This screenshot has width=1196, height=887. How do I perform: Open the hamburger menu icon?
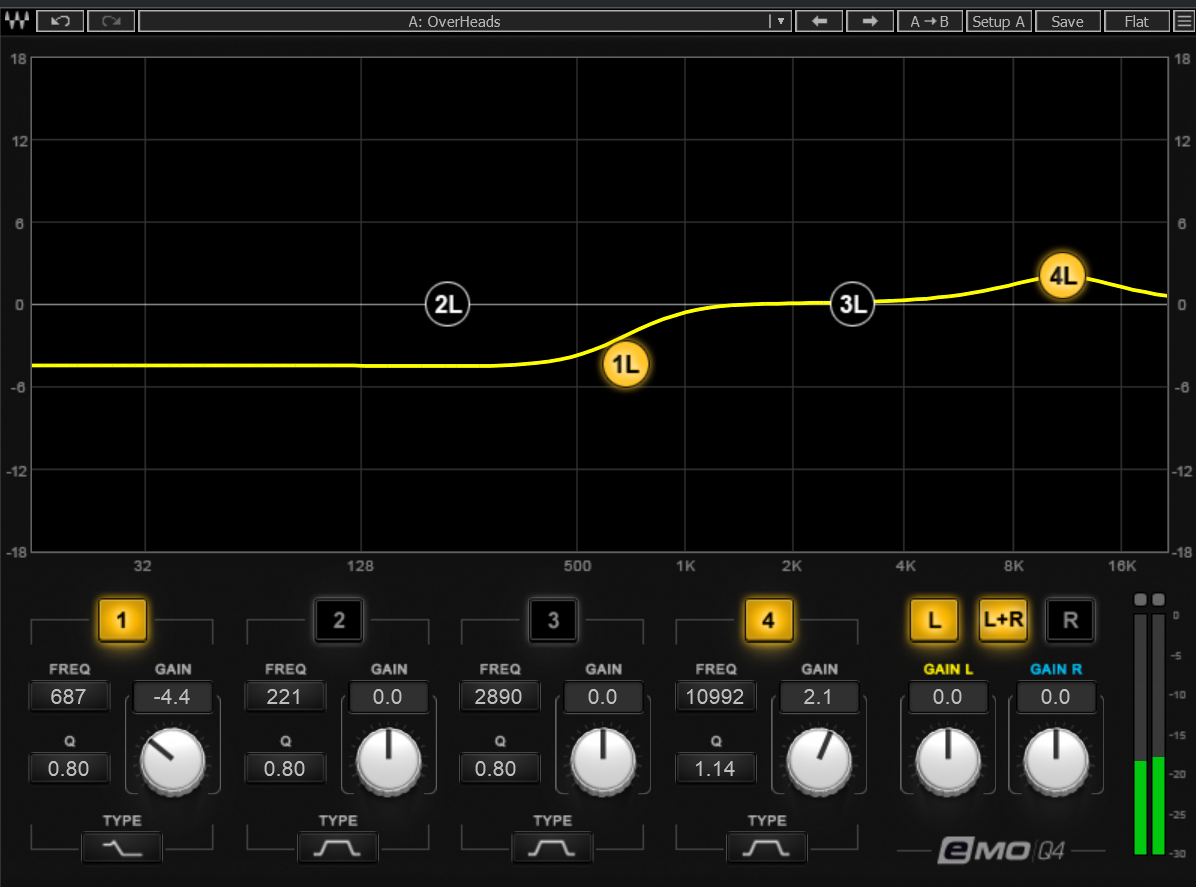(x=1184, y=21)
